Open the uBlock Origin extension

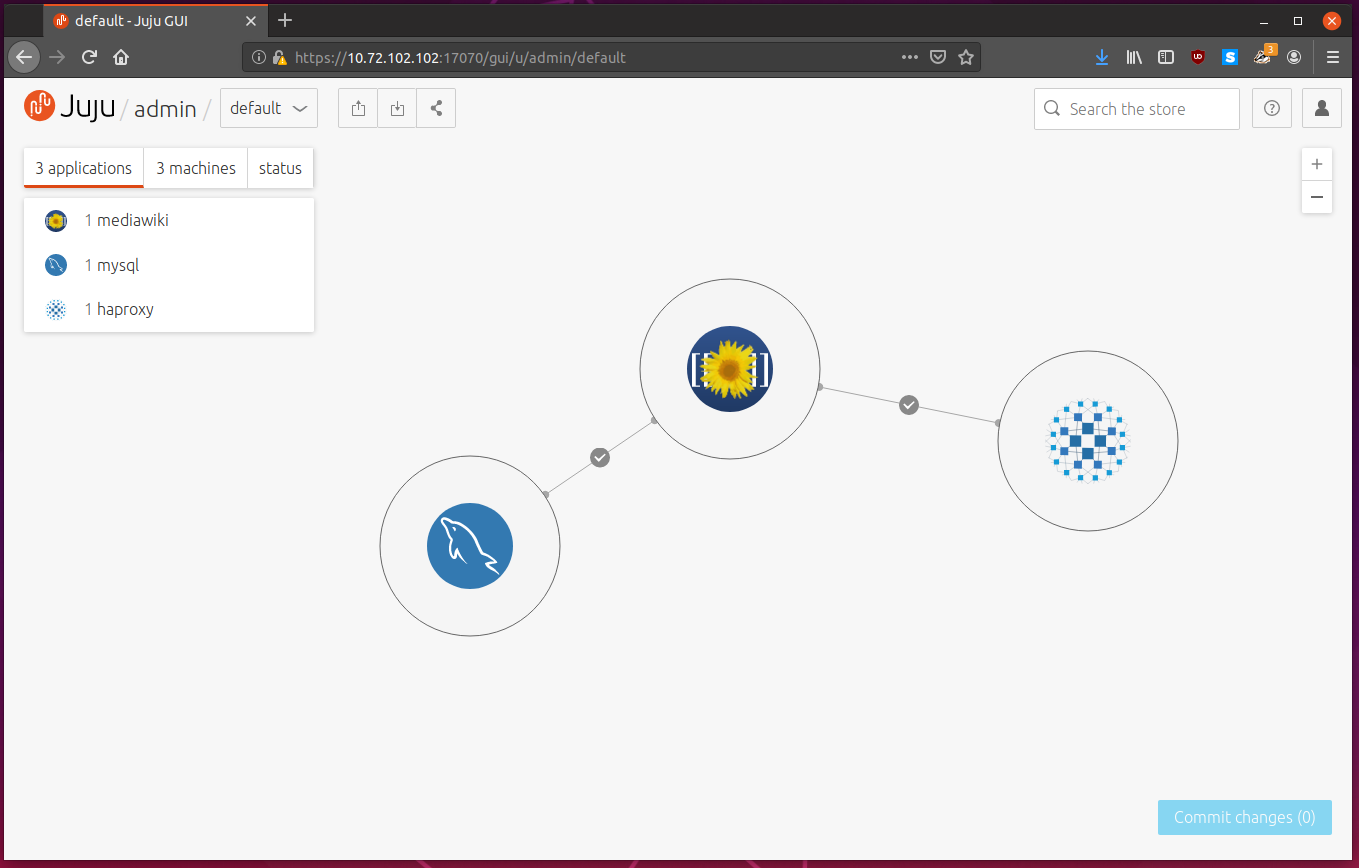click(x=1198, y=57)
